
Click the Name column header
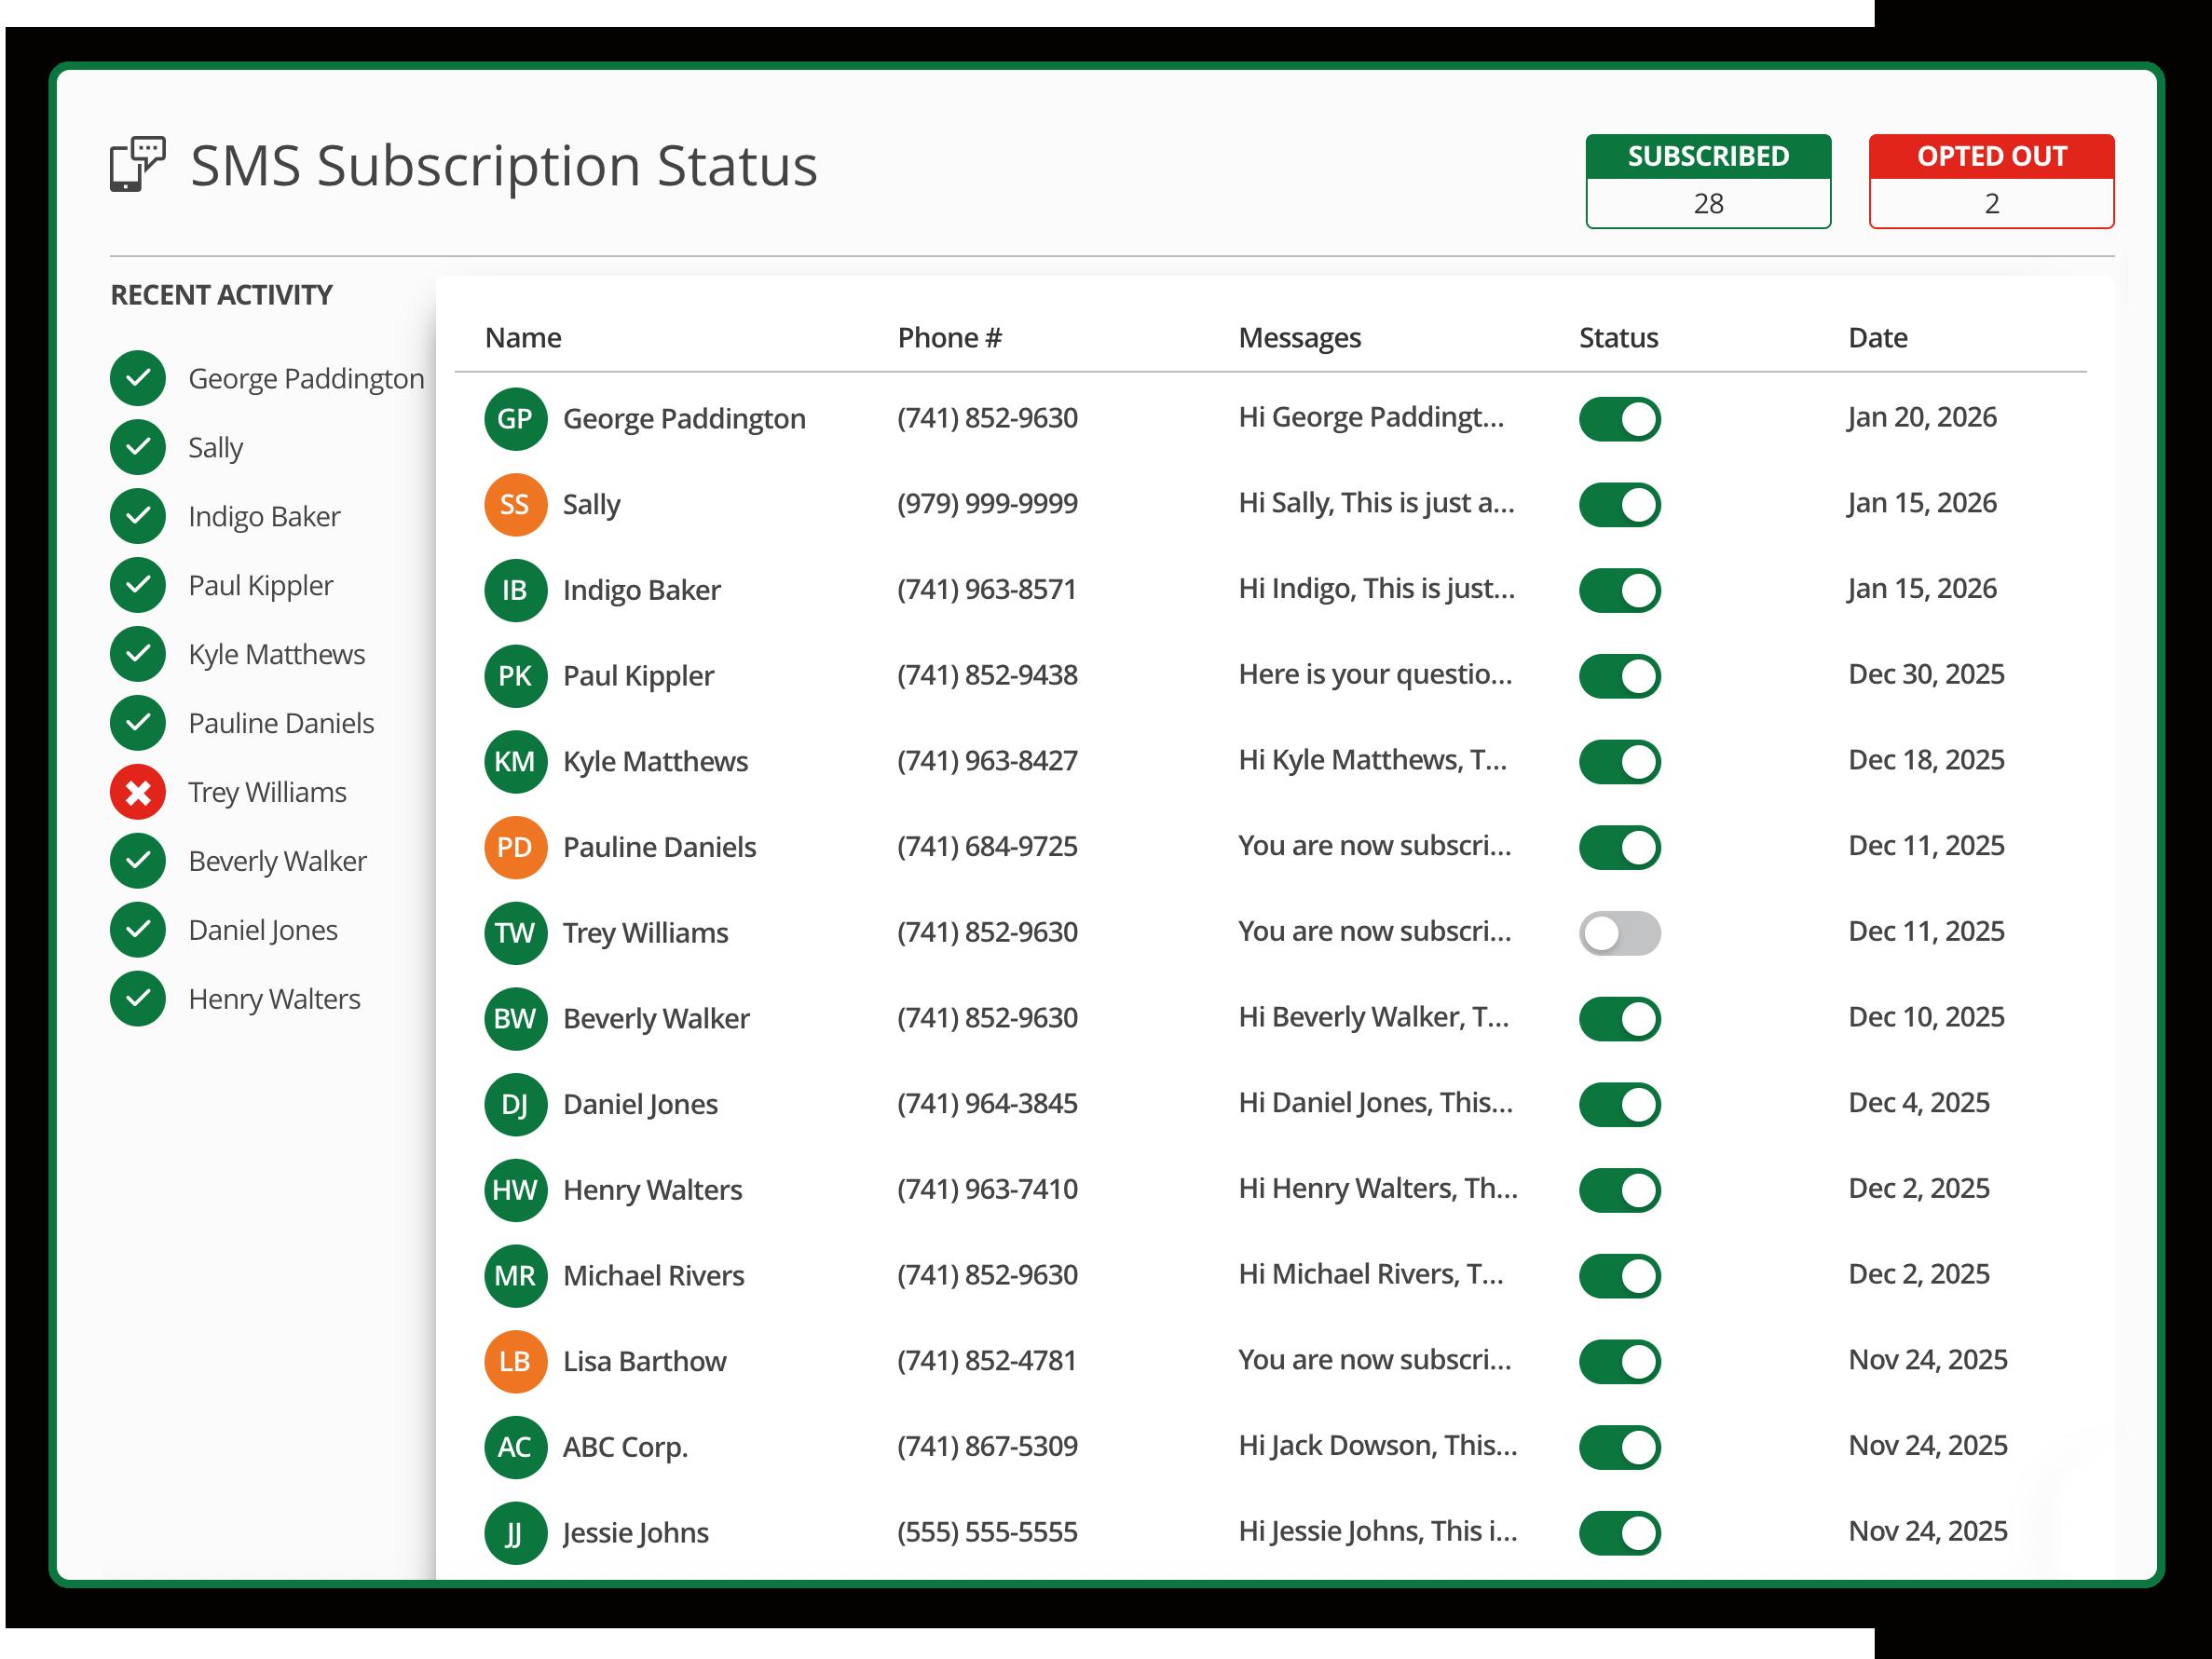click(523, 338)
